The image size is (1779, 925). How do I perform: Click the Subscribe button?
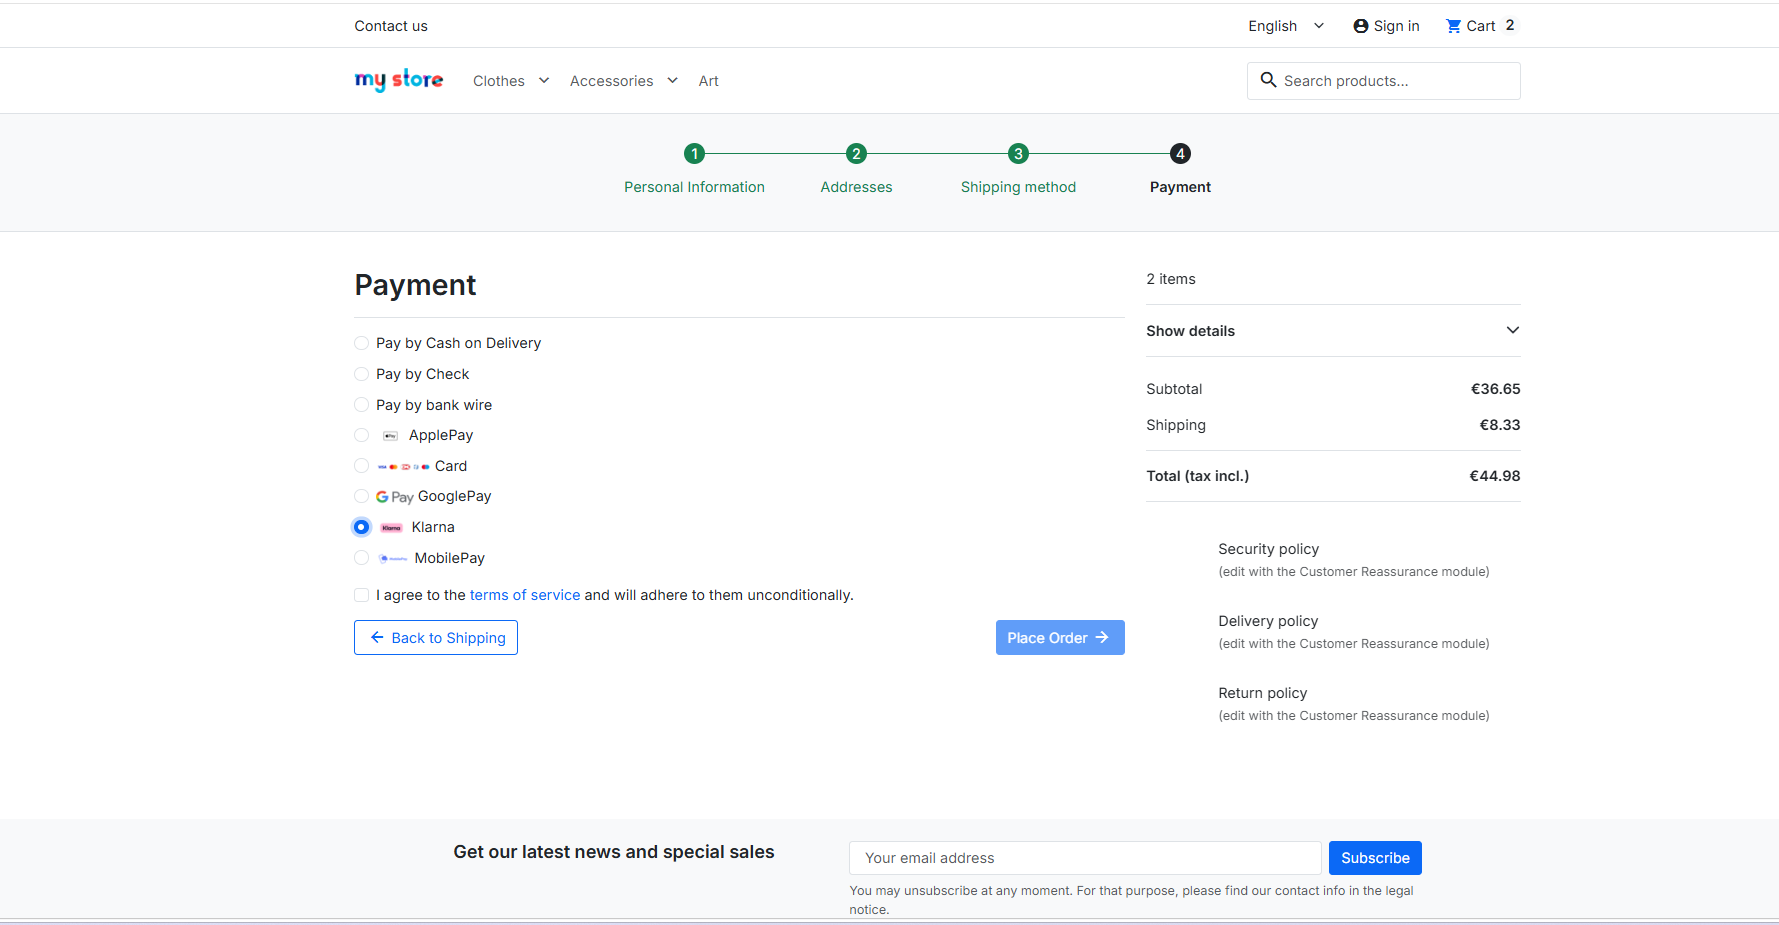coord(1375,858)
